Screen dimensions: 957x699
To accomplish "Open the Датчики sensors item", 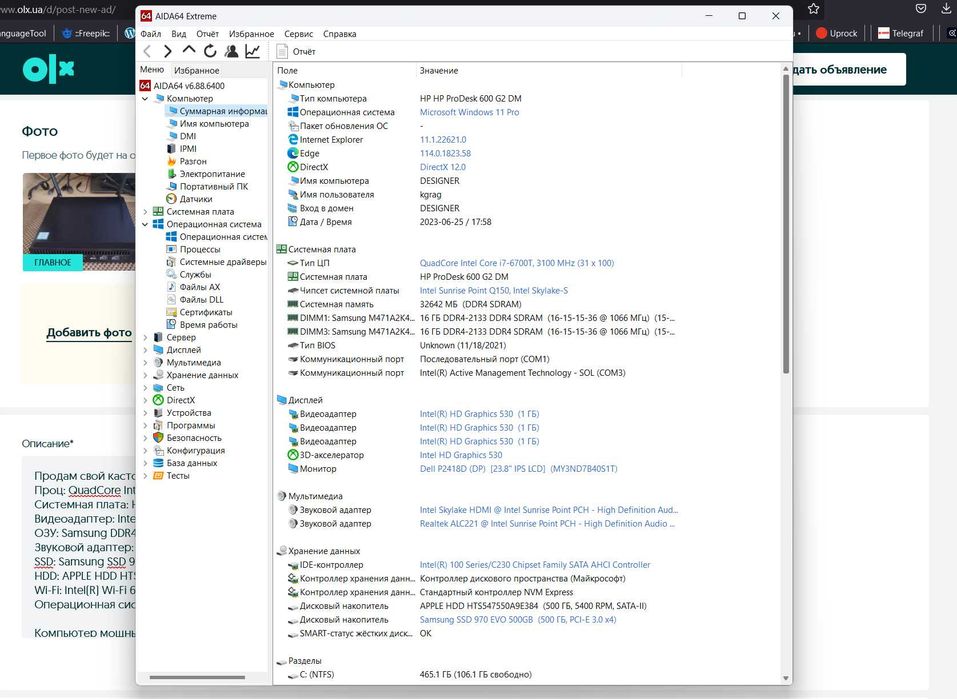I will [x=195, y=199].
